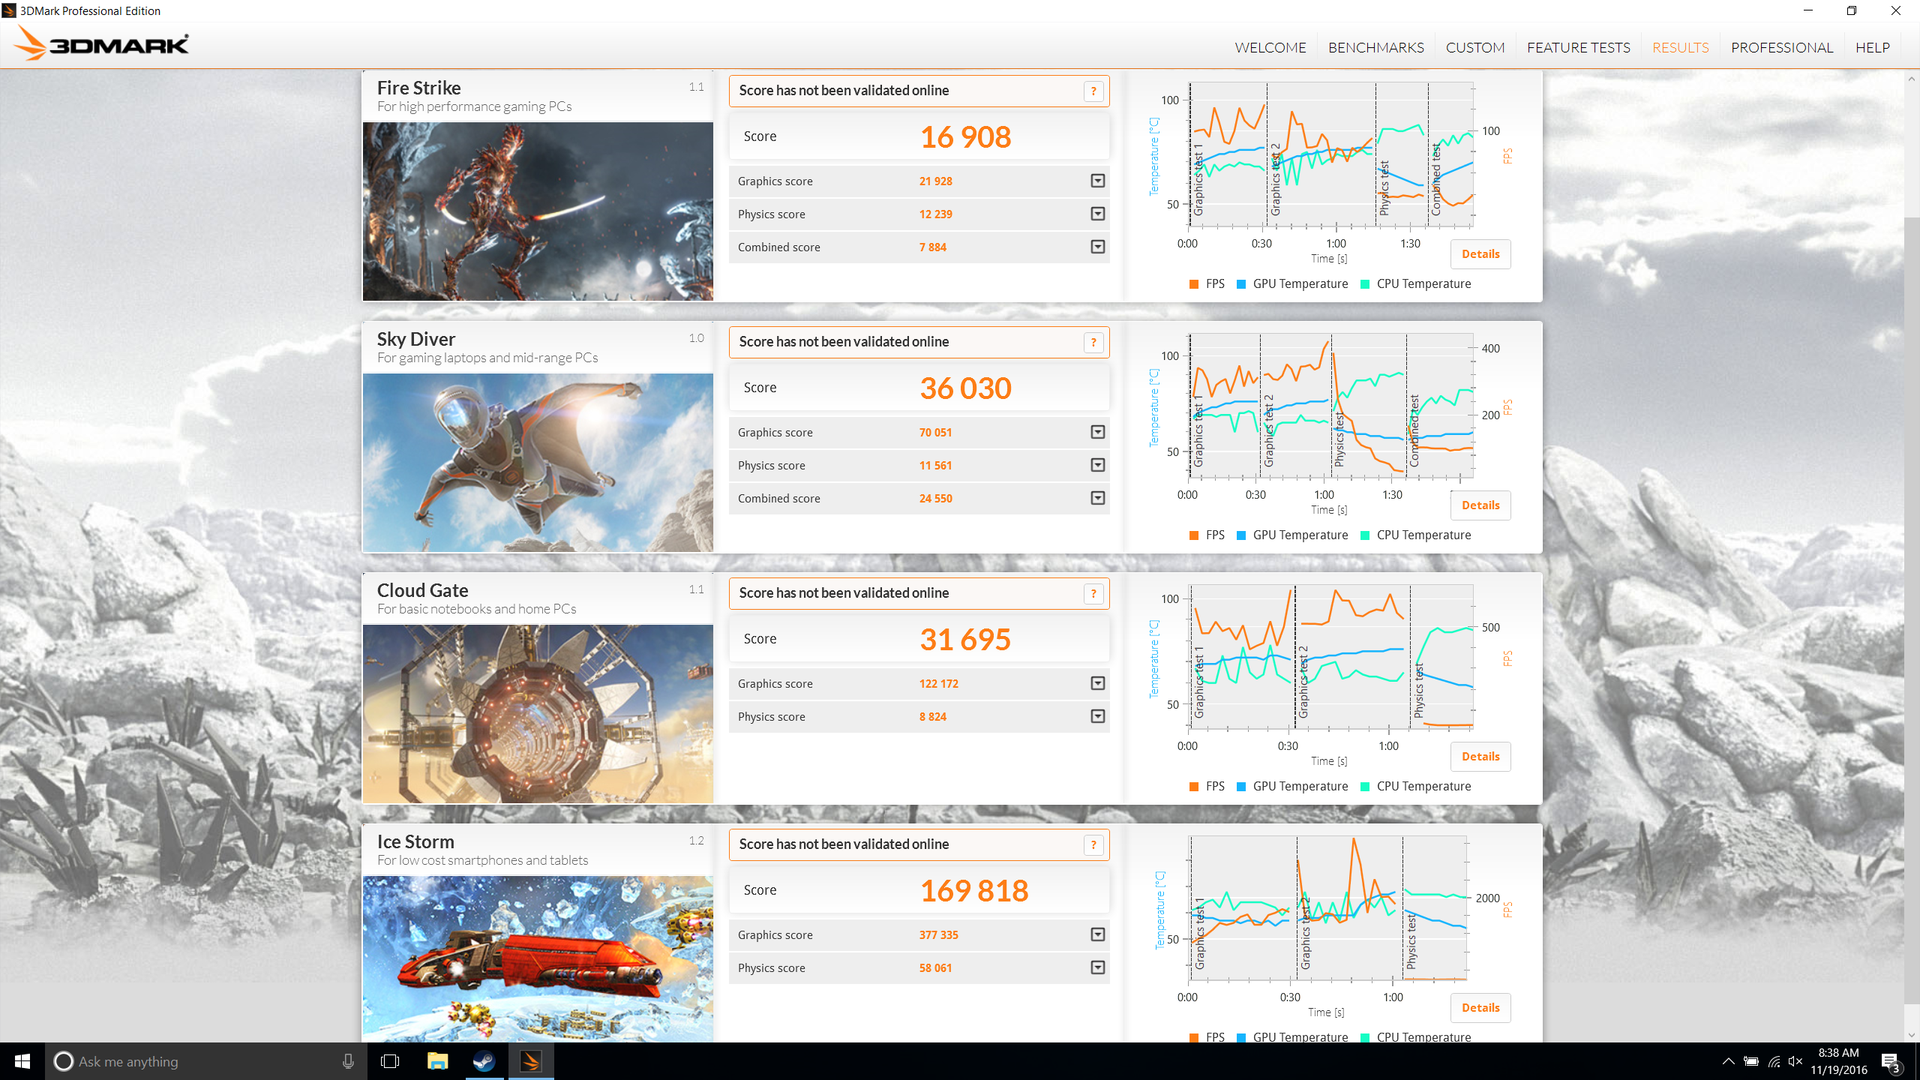Go to the Welcome tab
This screenshot has height=1080, width=1920.
[1270, 48]
